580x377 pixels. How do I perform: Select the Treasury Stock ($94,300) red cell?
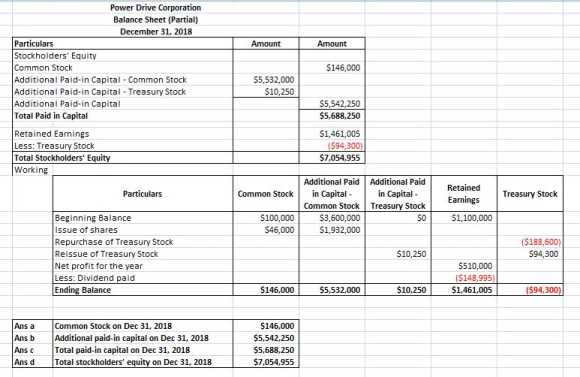[x=332, y=146]
